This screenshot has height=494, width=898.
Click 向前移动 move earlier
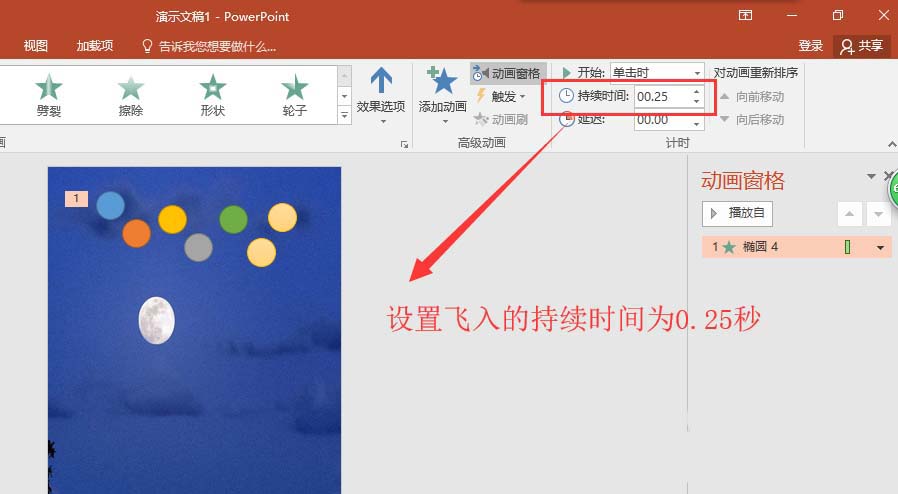click(x=752, y=97)
